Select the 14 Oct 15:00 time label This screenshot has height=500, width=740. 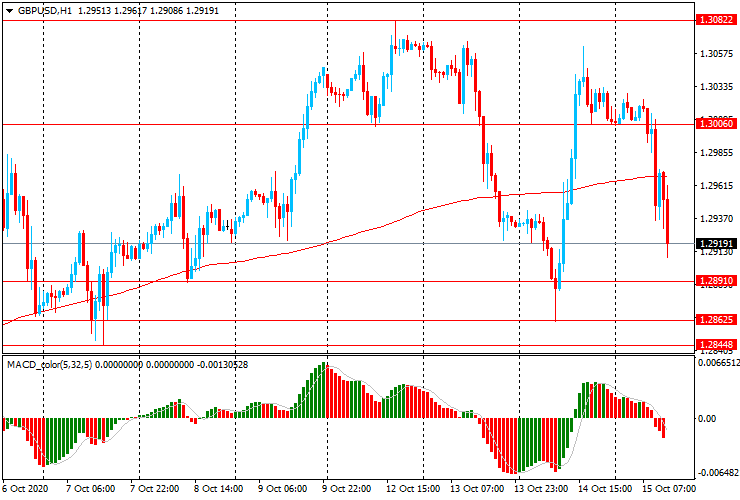pyautogui.click(x=605, y=488)
